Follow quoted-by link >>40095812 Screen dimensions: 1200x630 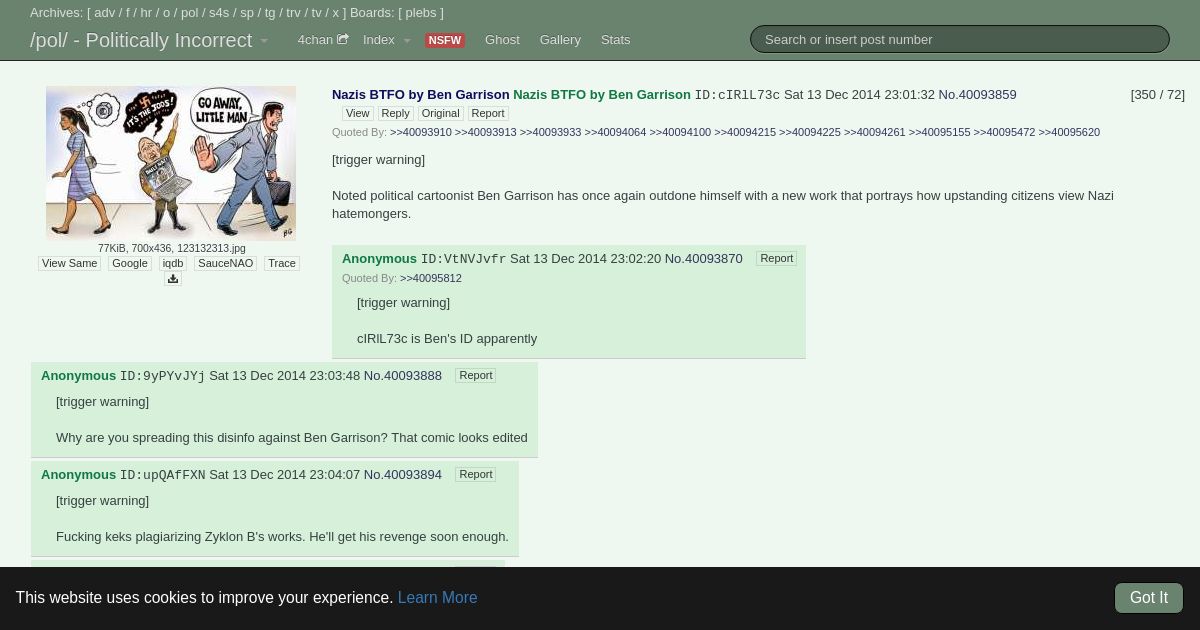pyautogui.click(x=431, y=278)
